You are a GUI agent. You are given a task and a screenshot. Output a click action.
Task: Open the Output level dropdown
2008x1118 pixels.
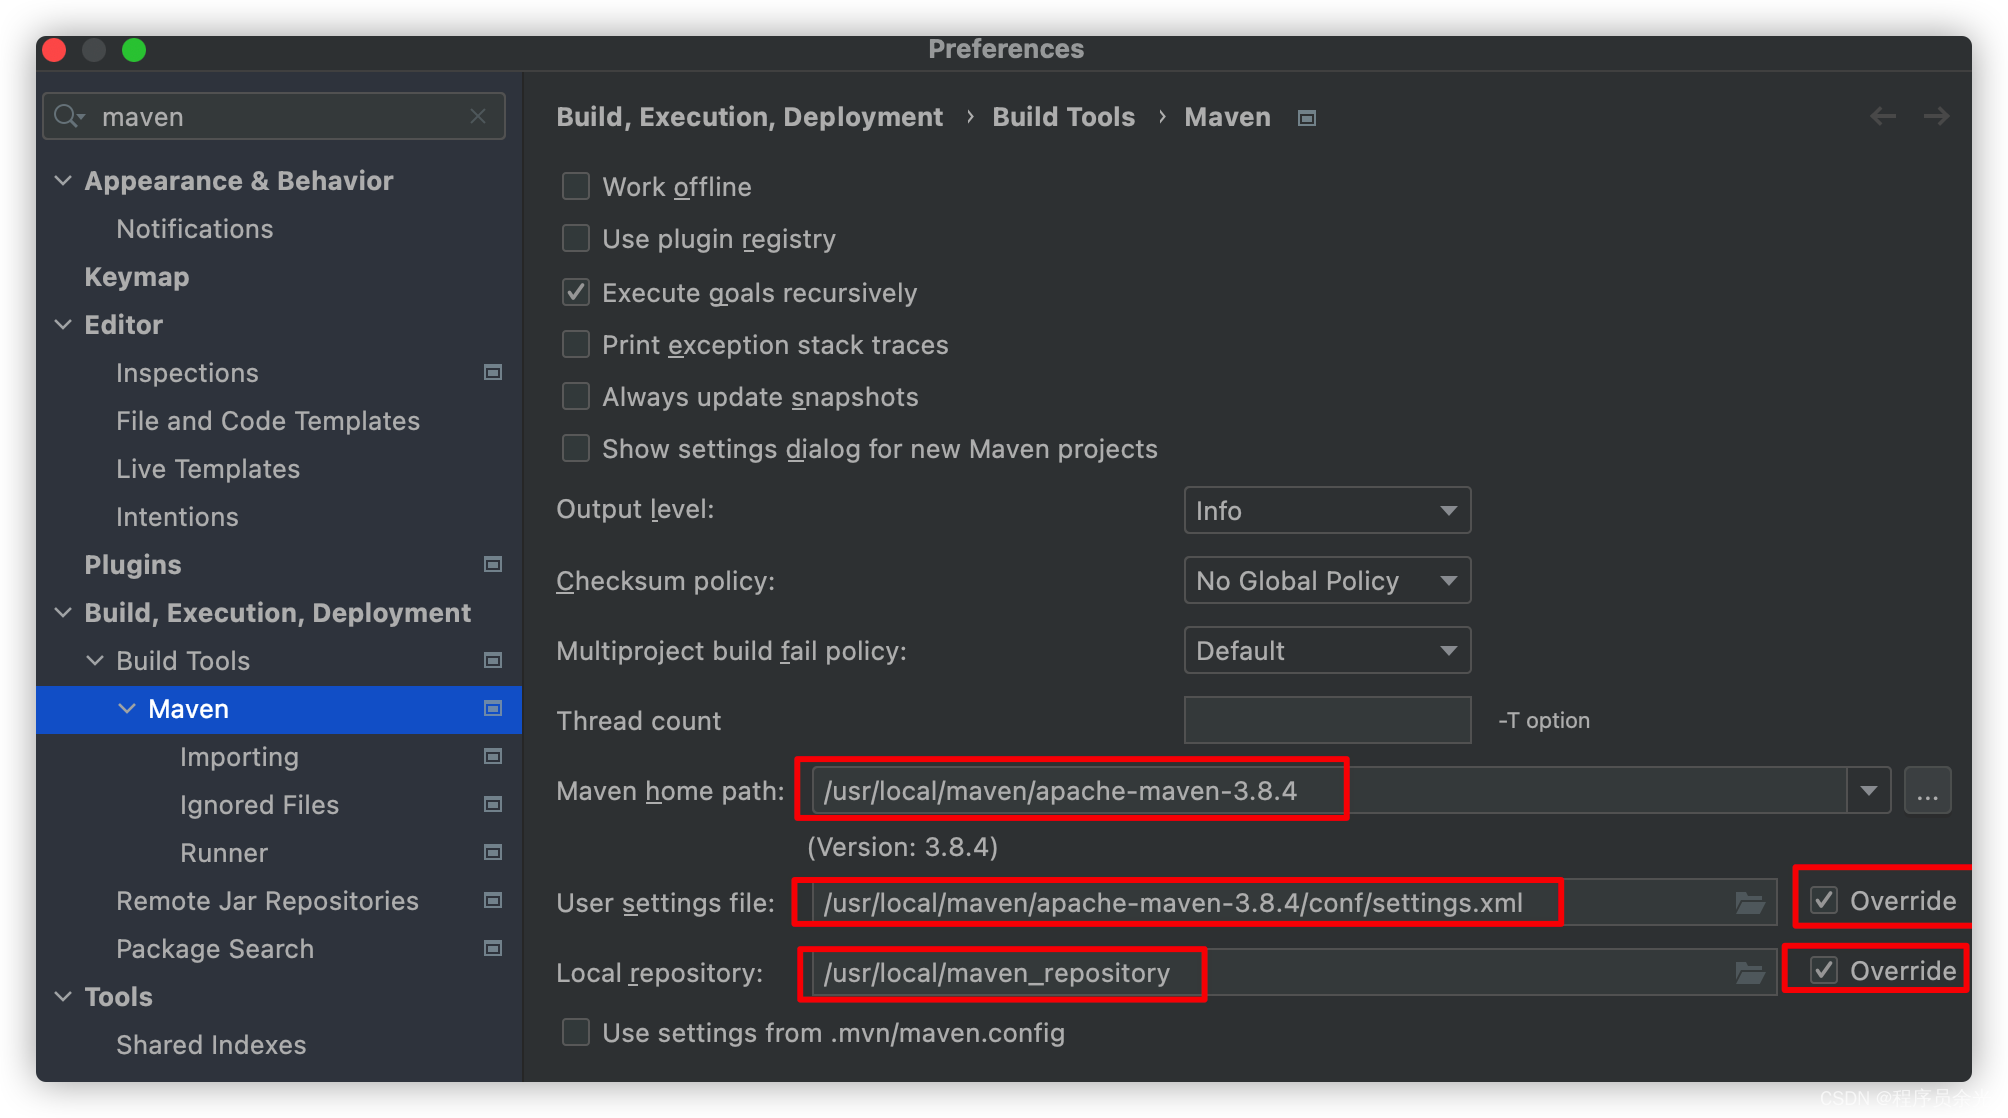point(1326,510)
